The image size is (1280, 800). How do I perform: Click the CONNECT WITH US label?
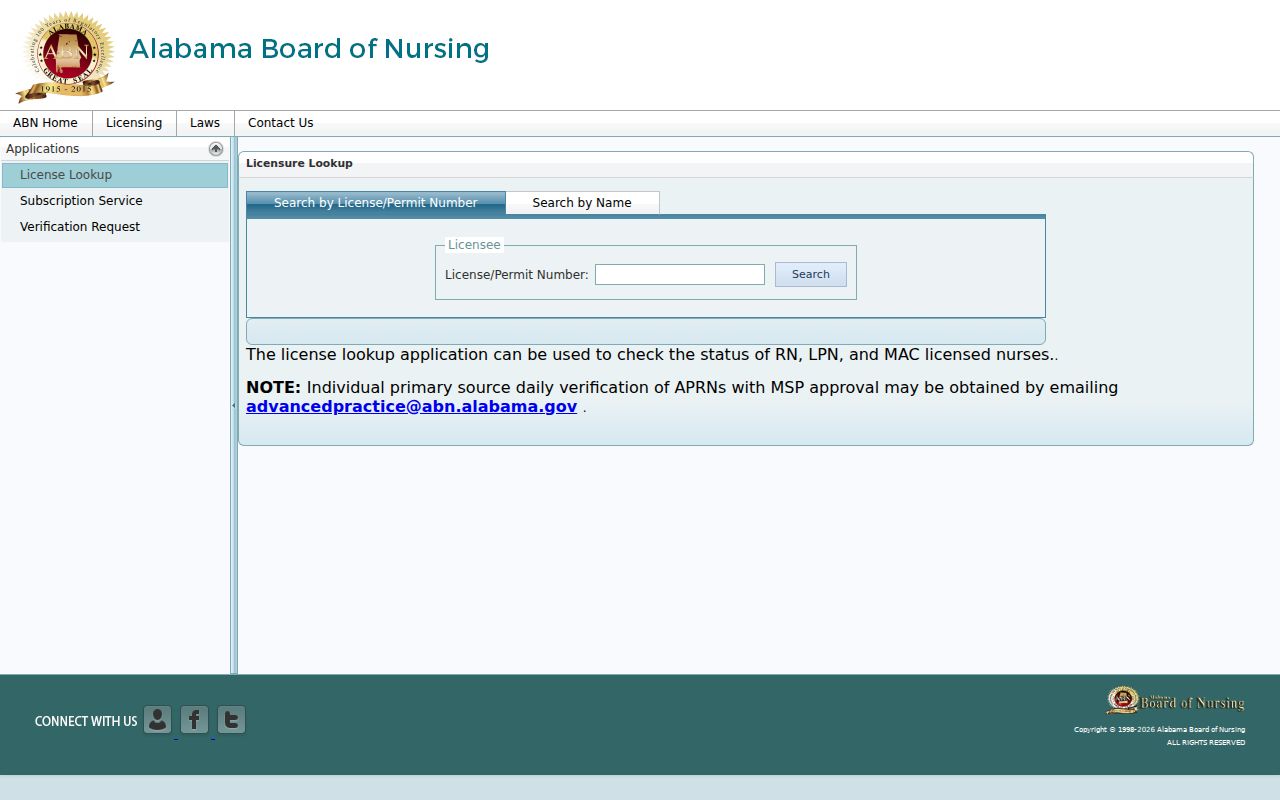point(86,721)
